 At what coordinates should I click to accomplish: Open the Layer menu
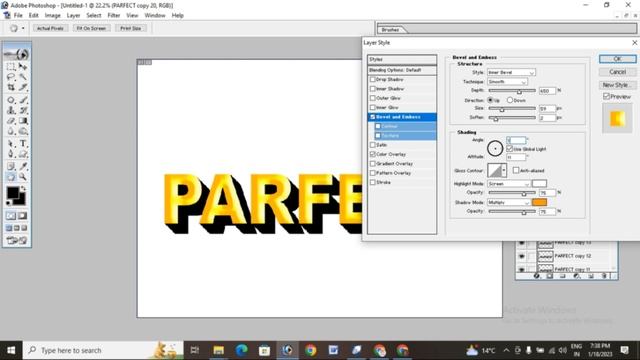(x=73, y=16)
